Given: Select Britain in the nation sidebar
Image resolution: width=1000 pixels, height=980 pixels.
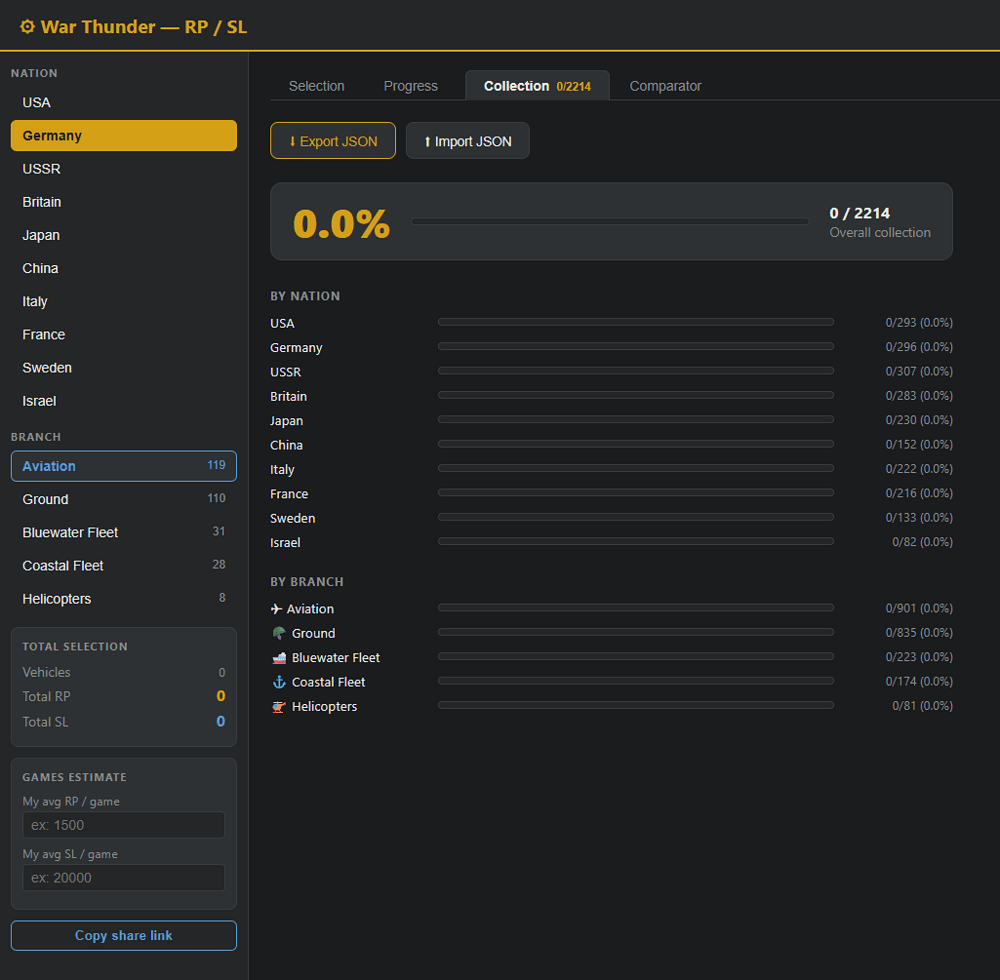Looking at the screenshot, I should click(x=124, y=202).
